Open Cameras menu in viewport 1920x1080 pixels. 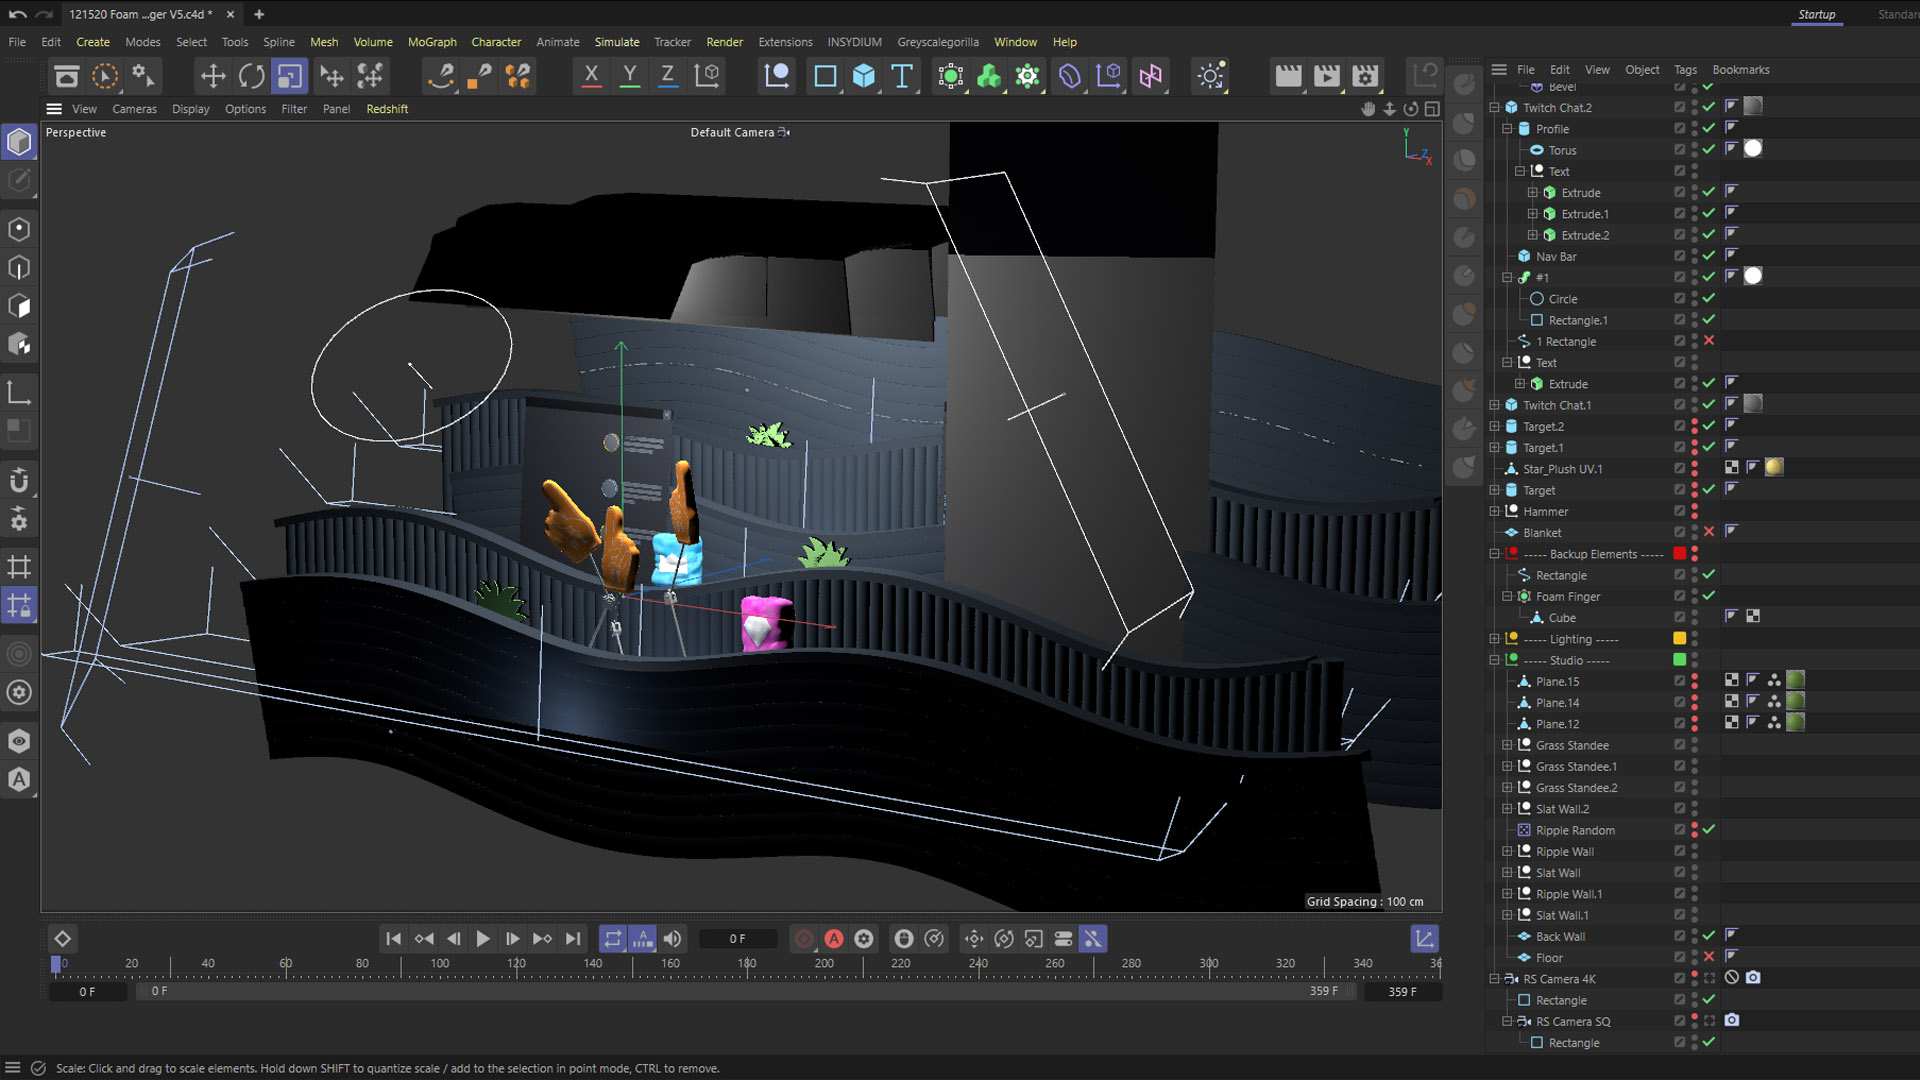134,109
